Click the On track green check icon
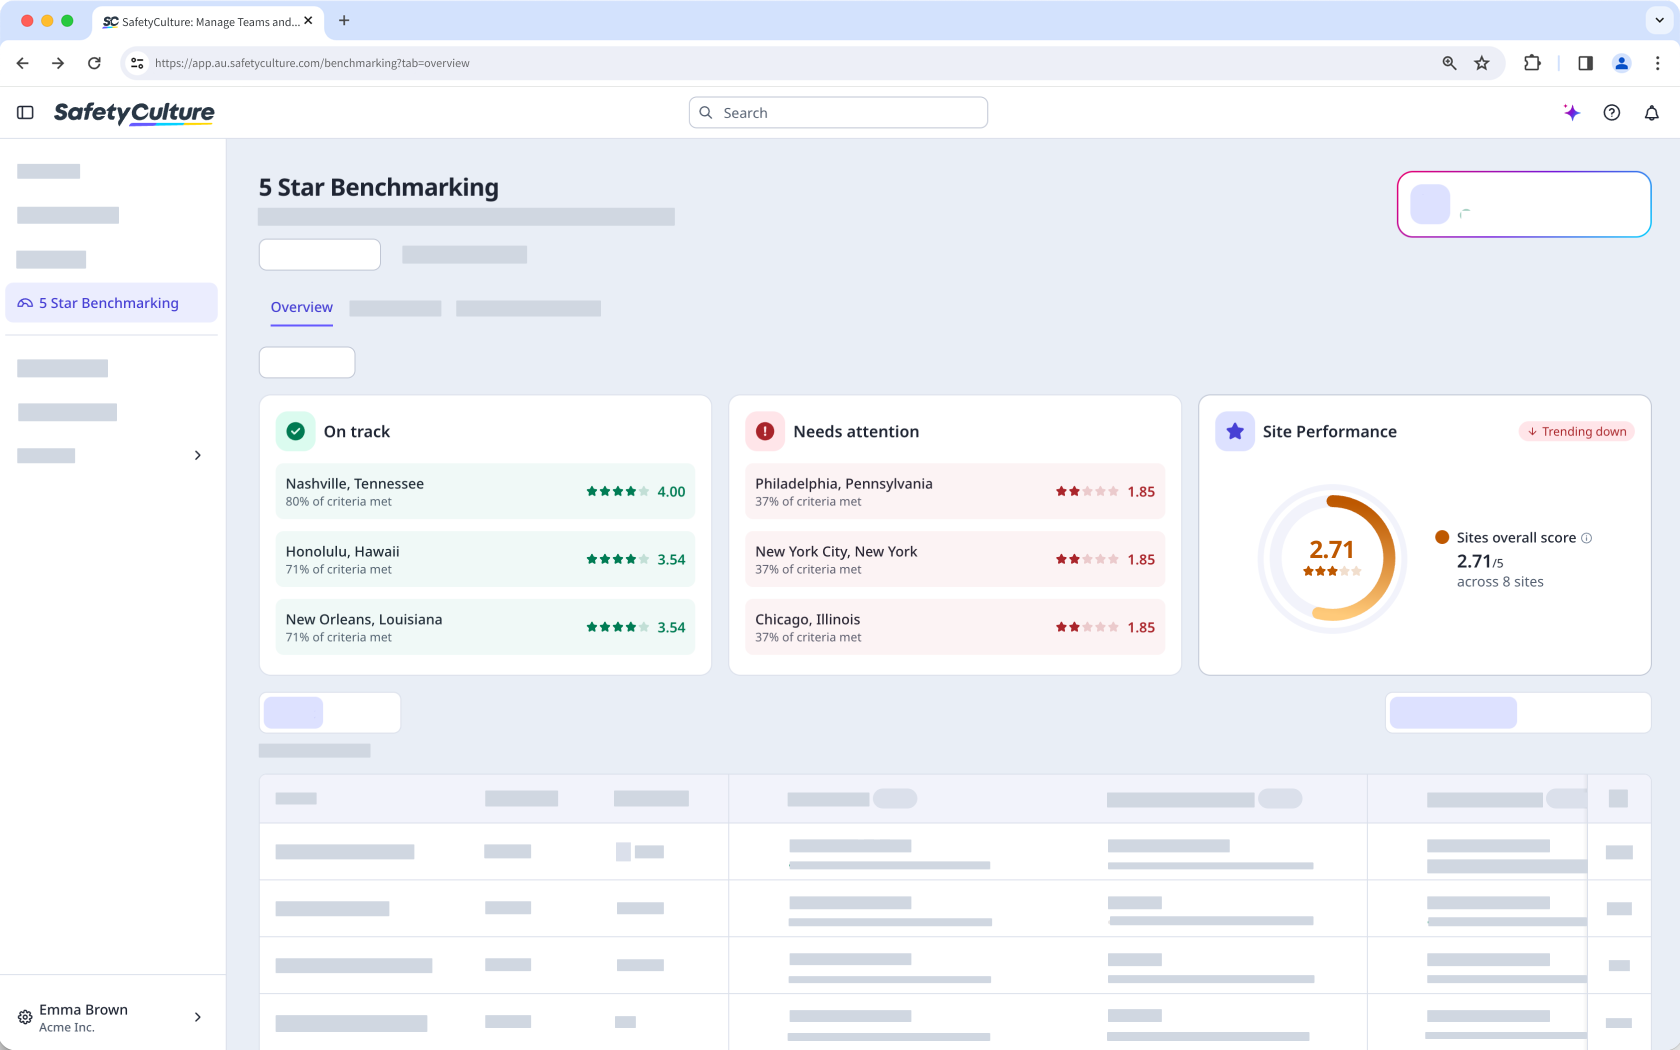Screen dimensions: 1680x1050 click(296, 431)
